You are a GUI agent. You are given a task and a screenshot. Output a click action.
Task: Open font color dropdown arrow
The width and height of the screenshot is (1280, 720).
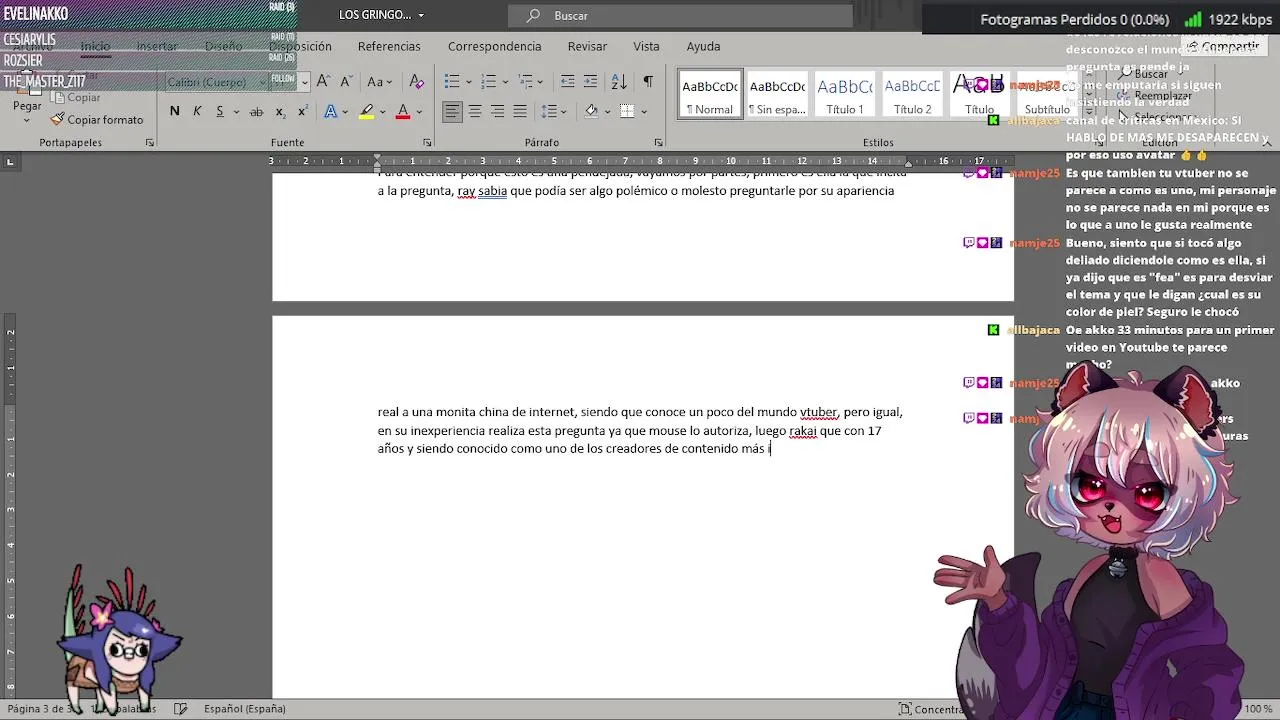[418, 111]
